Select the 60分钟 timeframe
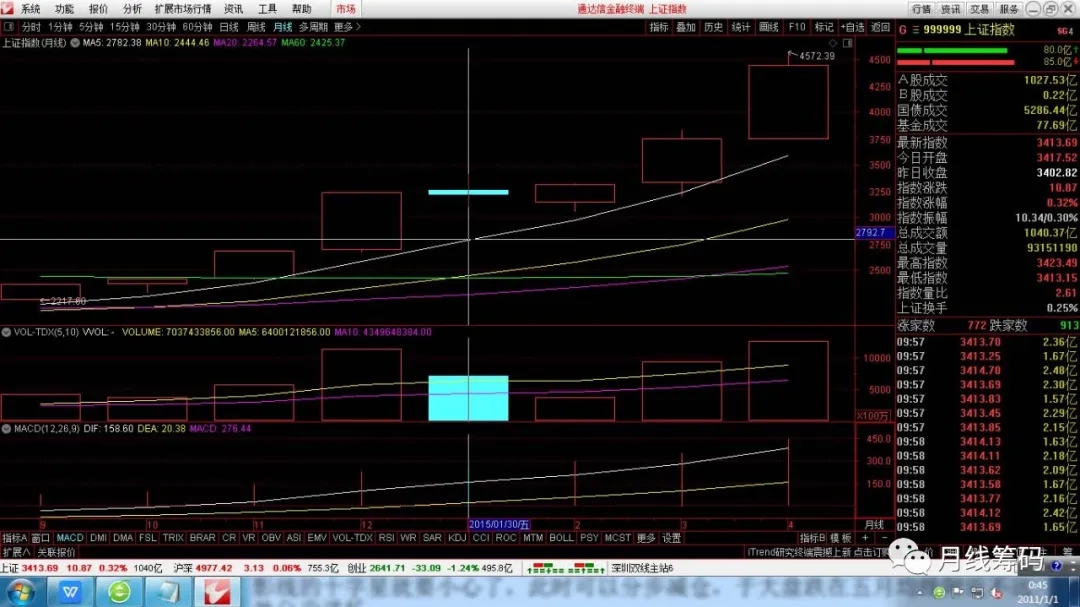The width and height of the screenshot is (1080, 607). pyautogui.click(x=197, y=27)
